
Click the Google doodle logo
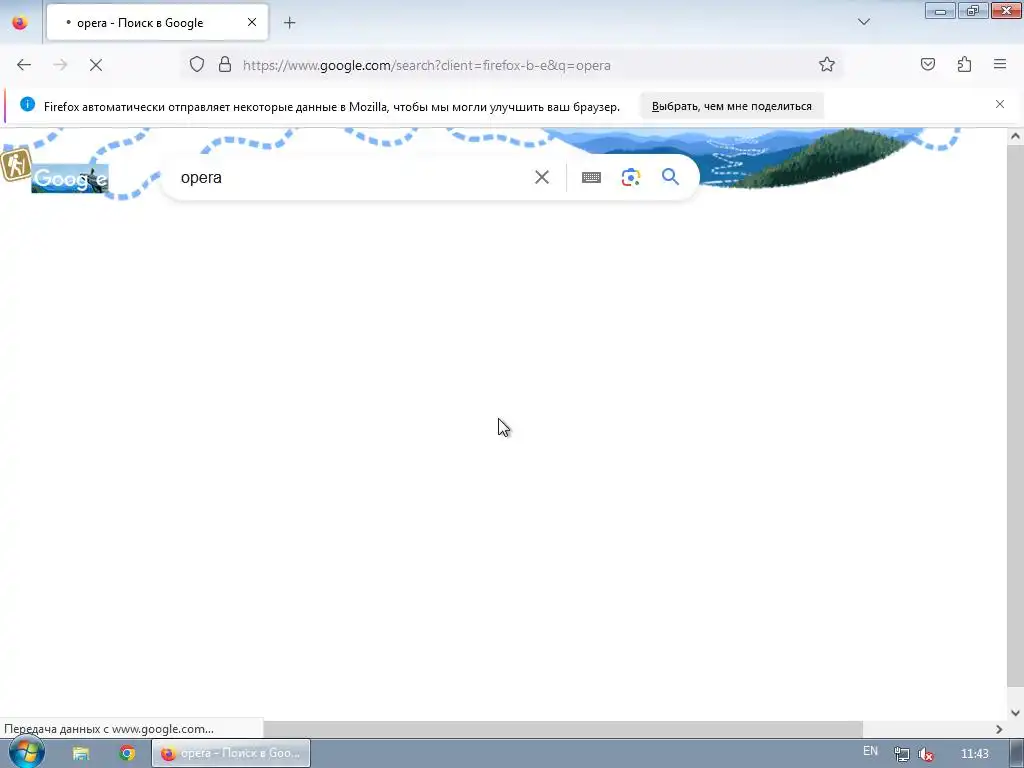coord(70,179)
